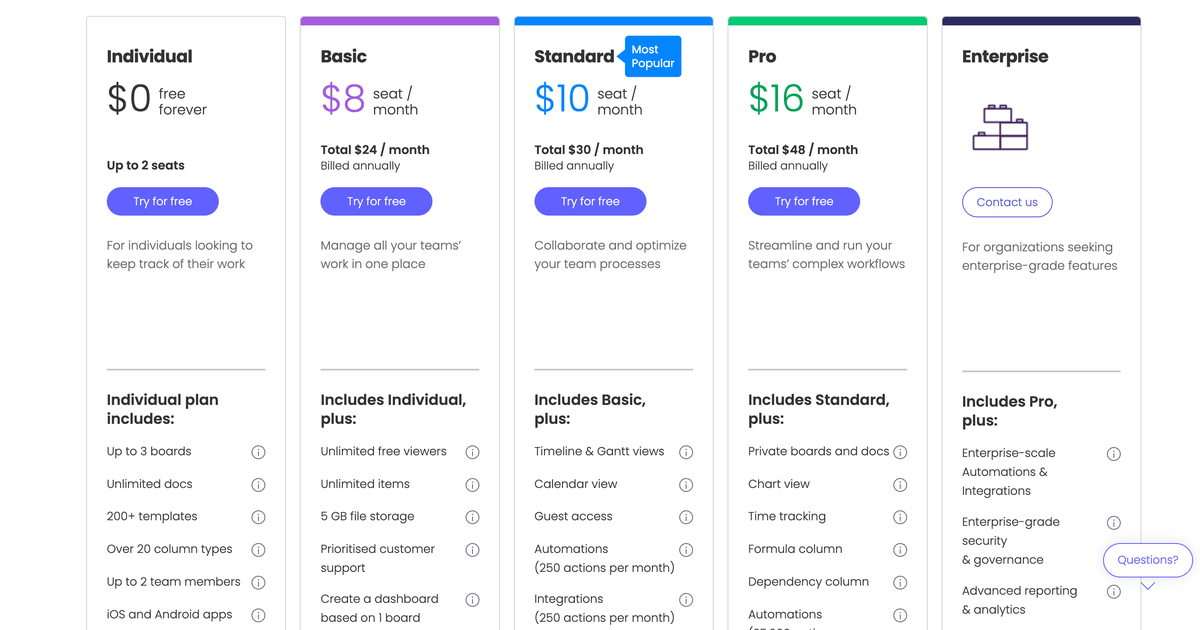
Task: Expand the chevron below Questions button
Action: (x=1148, y=586)
